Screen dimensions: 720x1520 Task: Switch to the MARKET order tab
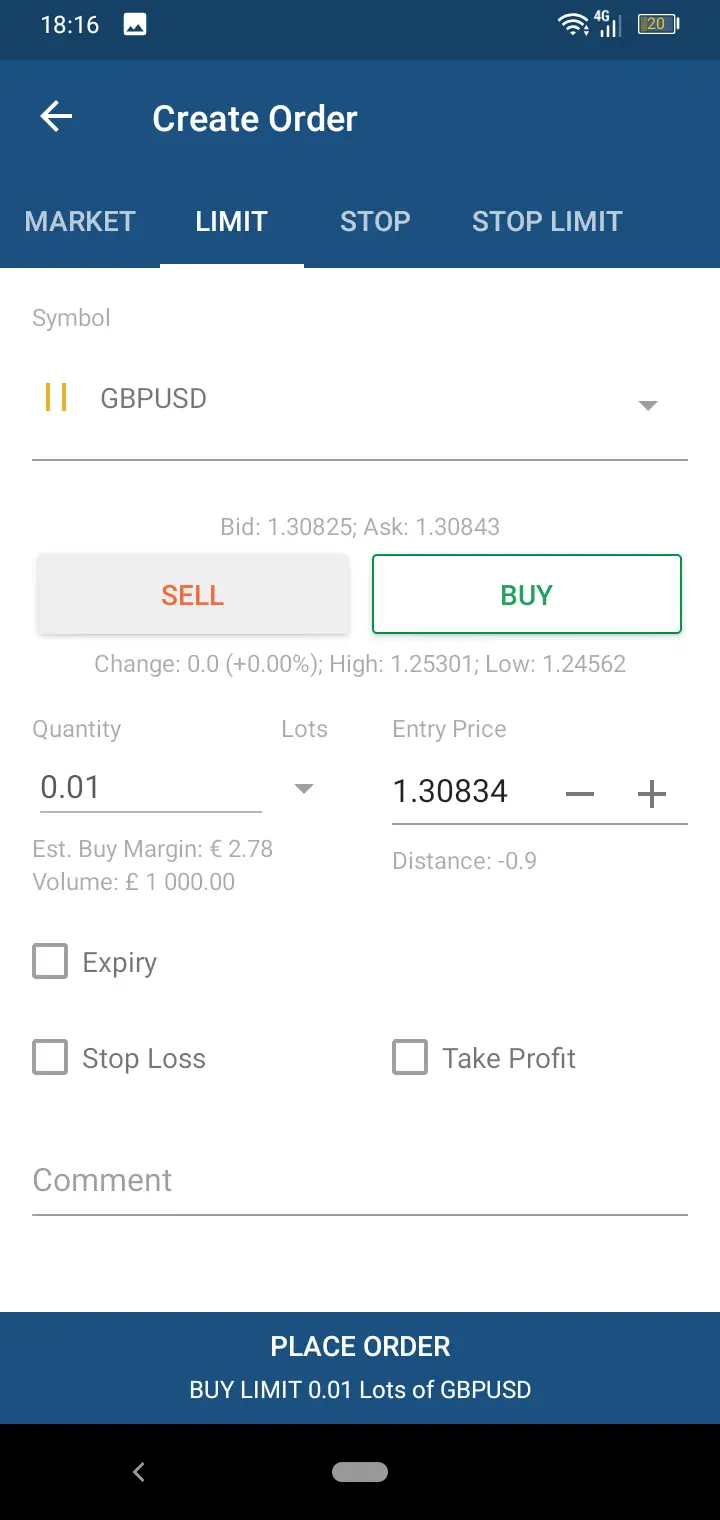point(80,221)
